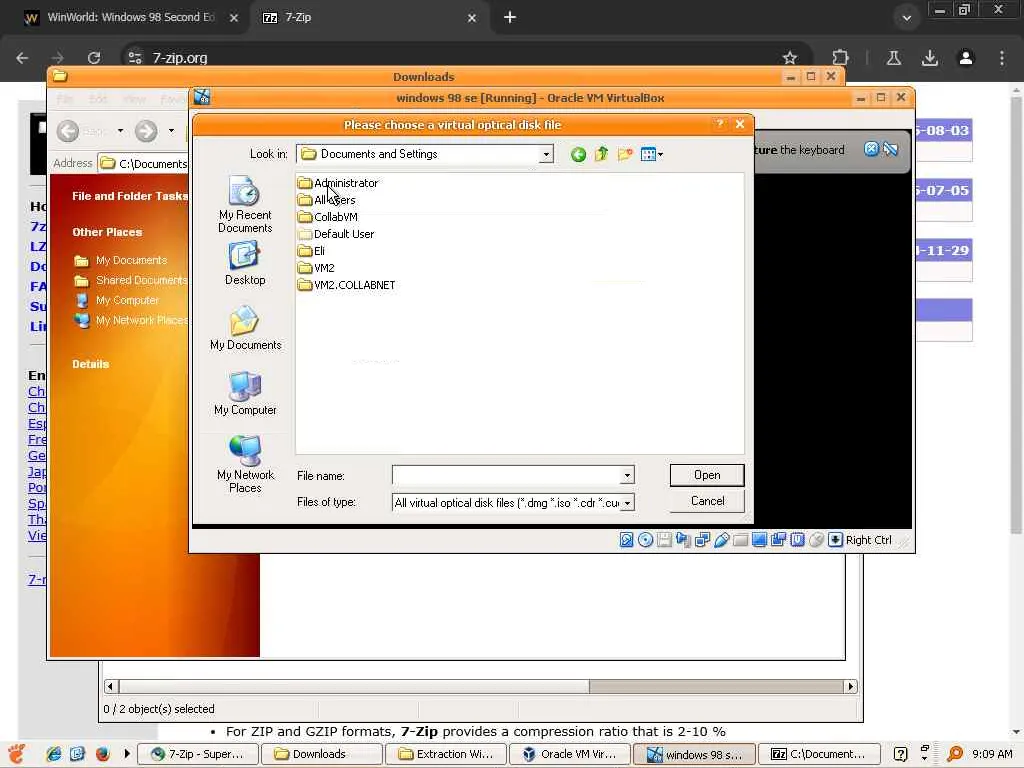Click the don't-show-again icon in keyboard notification
This screenshot has height=768, width=1024.
[890, 149]
